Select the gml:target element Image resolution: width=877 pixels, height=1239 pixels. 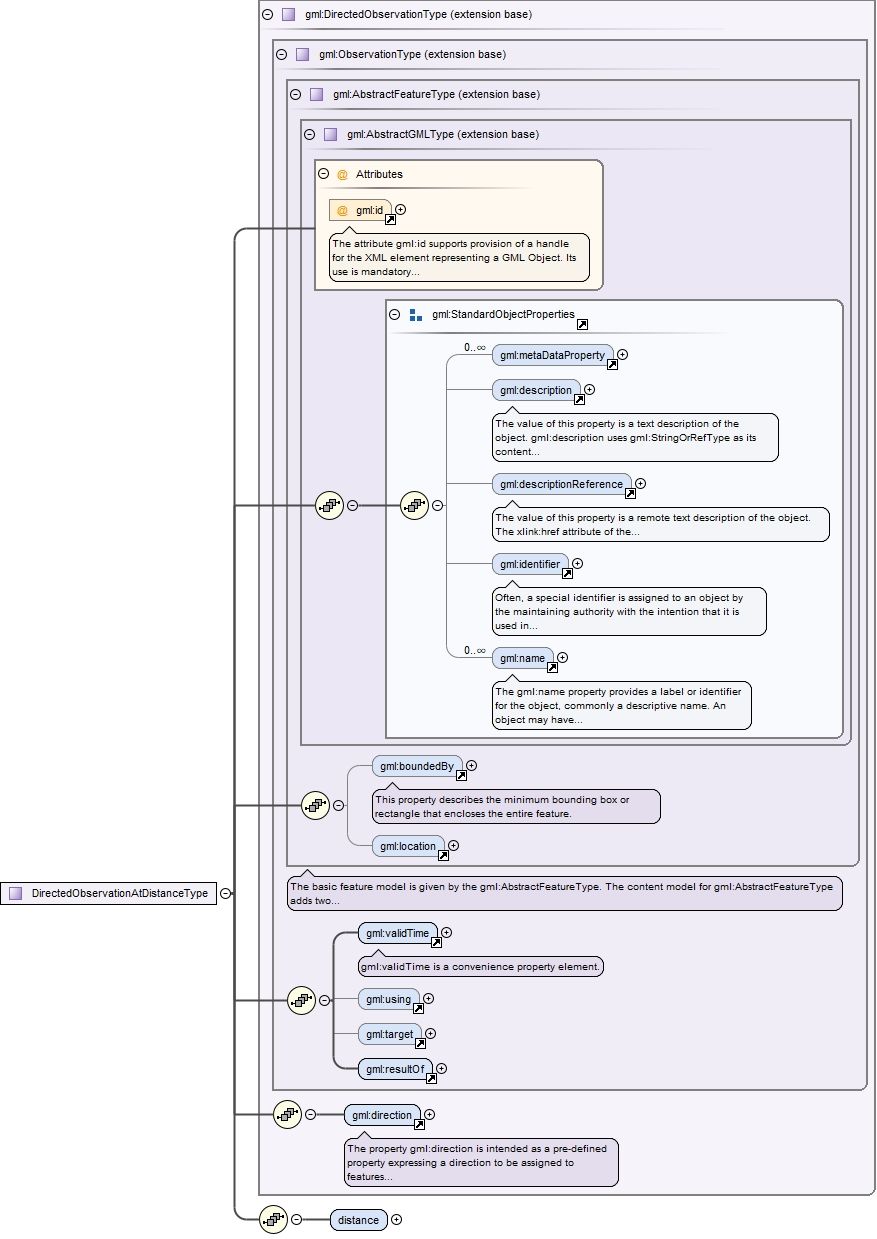(x=390, y=1033)
